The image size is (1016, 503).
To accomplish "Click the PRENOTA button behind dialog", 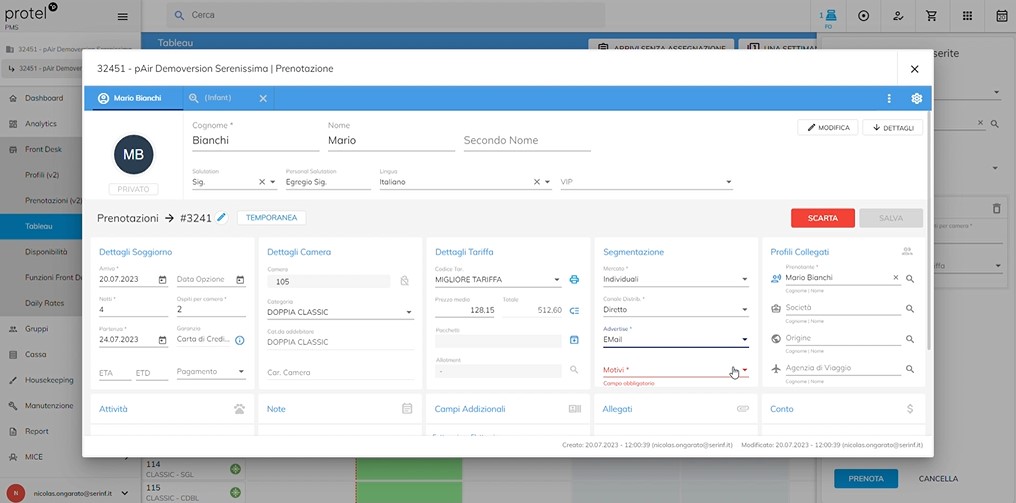I will [x=866, y=479].
